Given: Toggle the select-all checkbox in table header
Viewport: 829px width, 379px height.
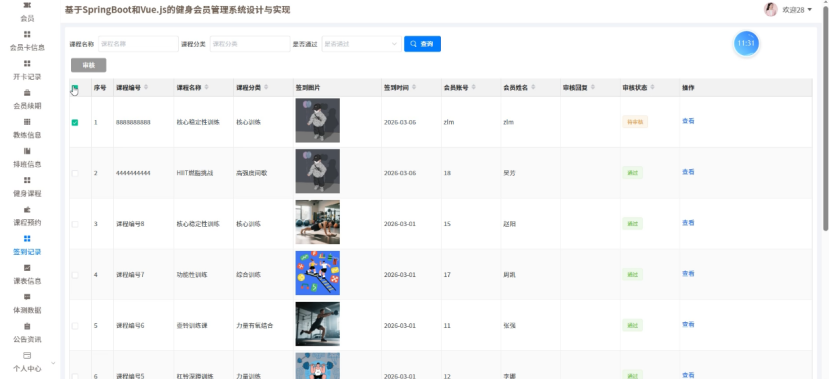Looking at the screenshot, I should click(x=75, y=88).
